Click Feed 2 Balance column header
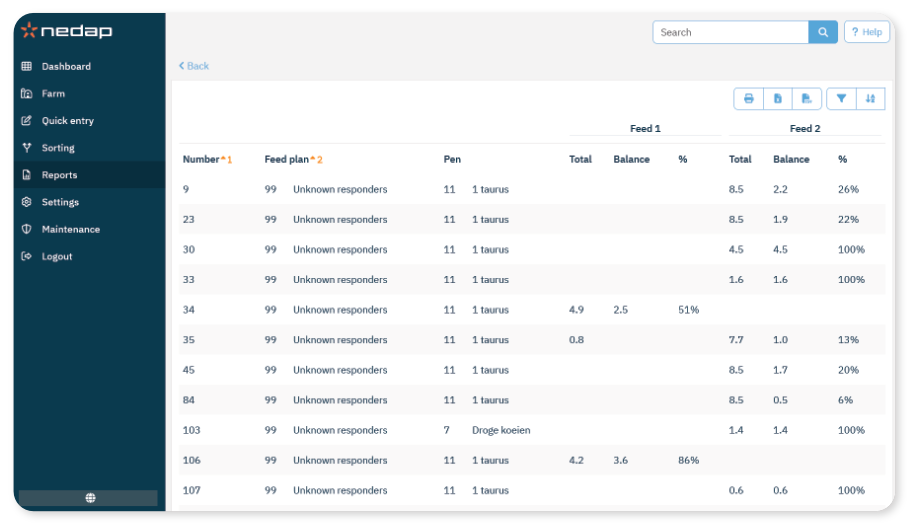The width and height of the screenshot is (911, 531). (791, 159)
